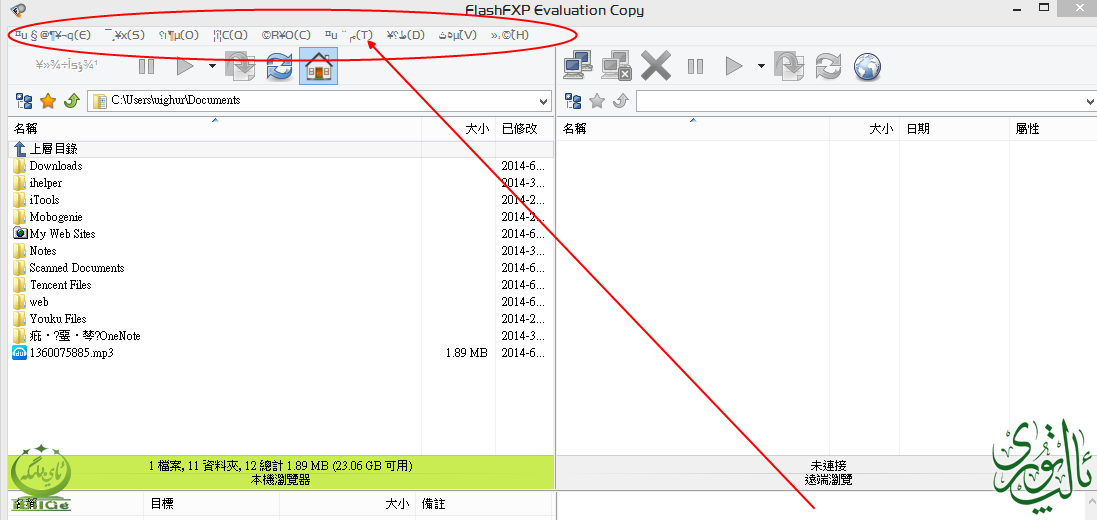
Task: Open the menu ending with (C)
Action: pyautogui.click(x=286, y=35)
